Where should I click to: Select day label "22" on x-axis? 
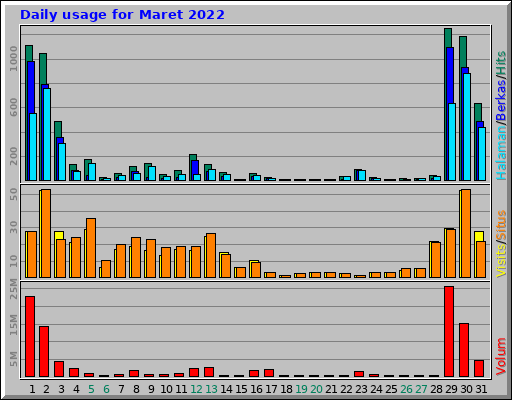(x=346, y=389)
